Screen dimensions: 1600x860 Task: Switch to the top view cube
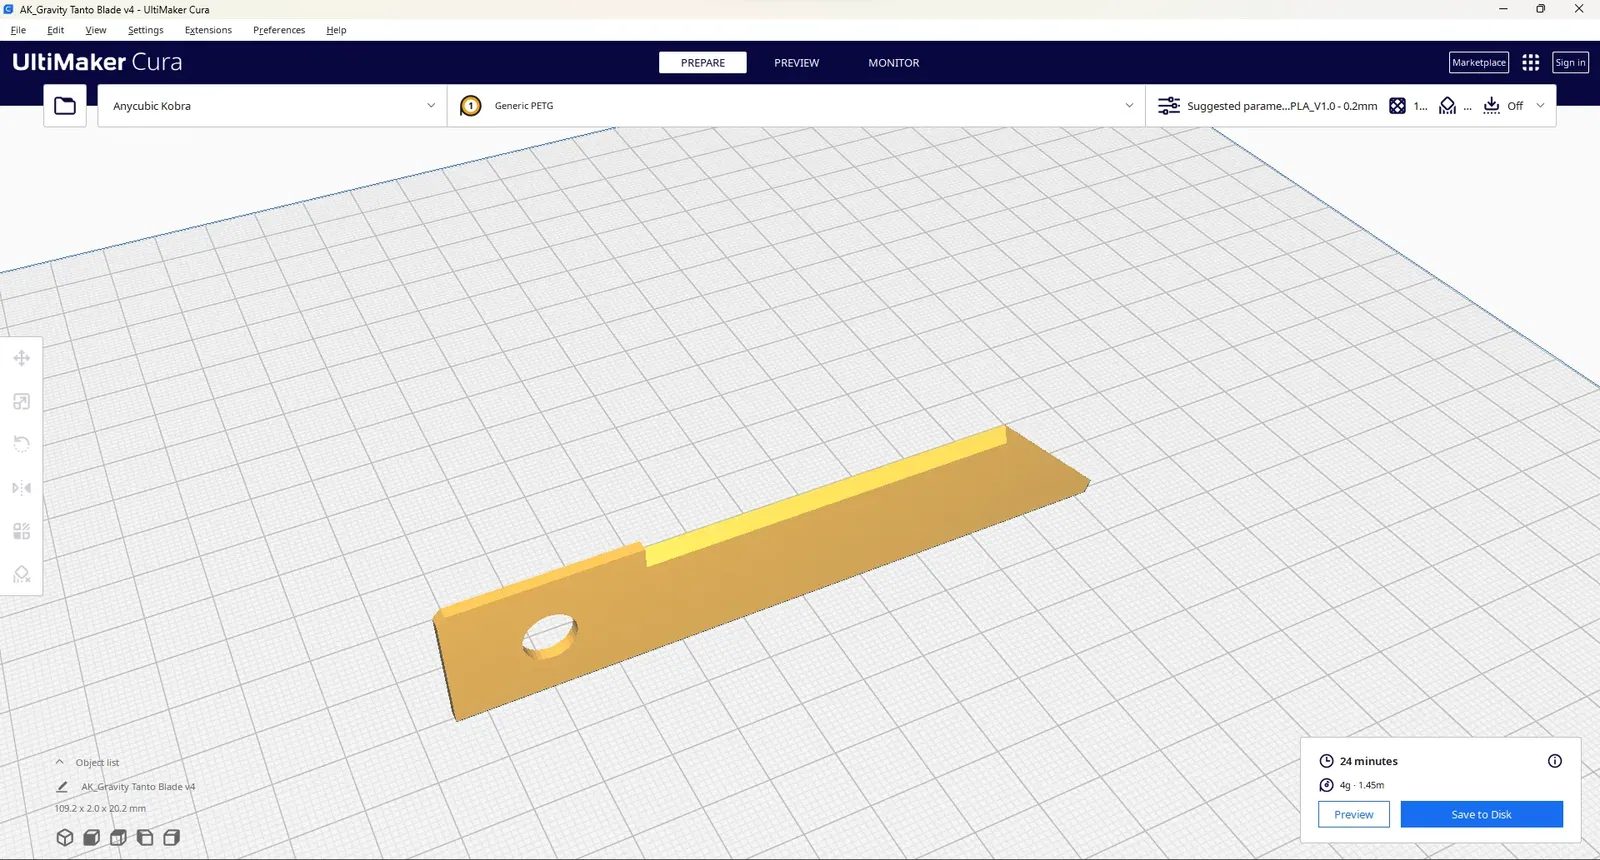(118, 838)
